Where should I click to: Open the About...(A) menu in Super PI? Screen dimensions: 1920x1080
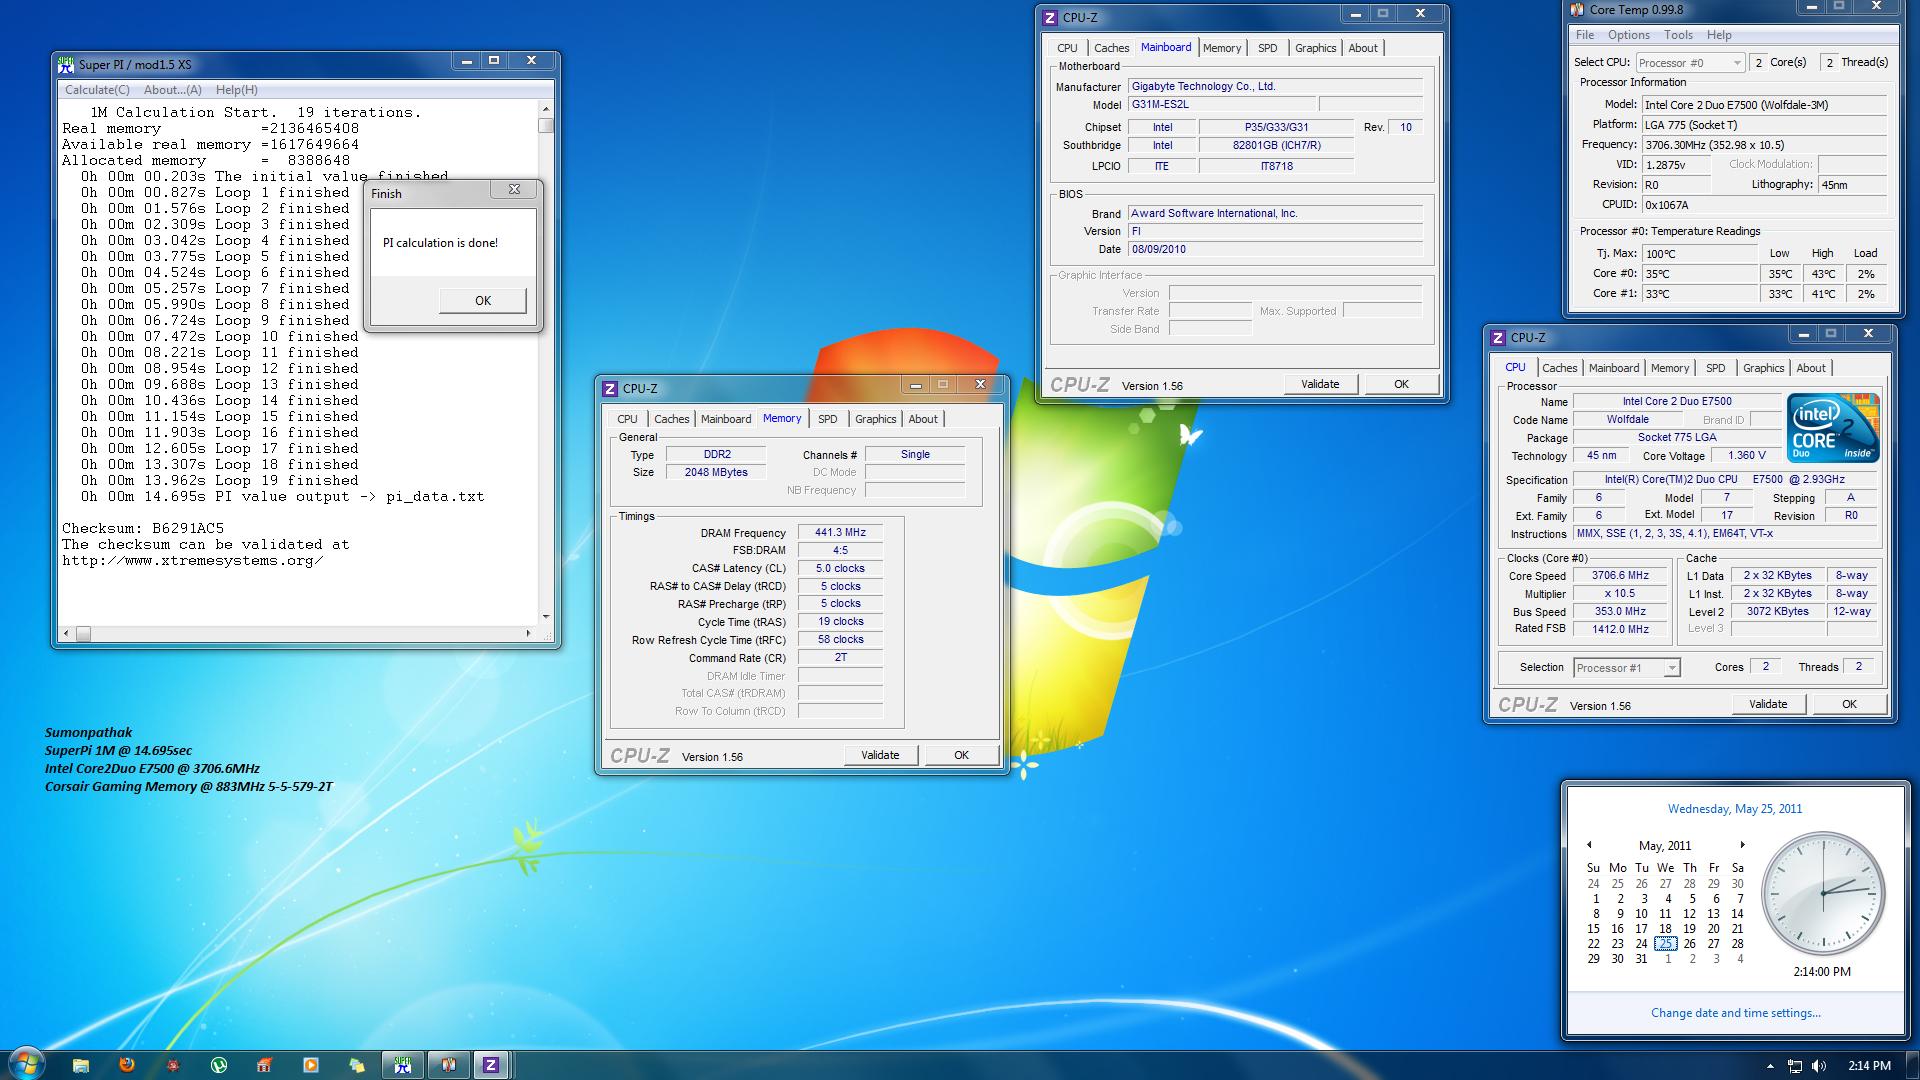click(172, 89)
